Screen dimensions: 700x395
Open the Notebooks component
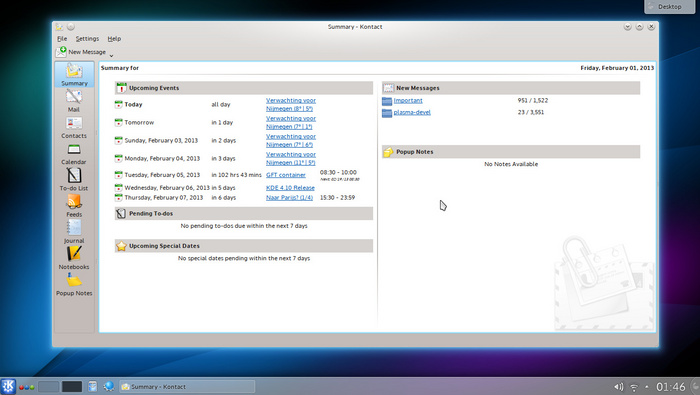tap(74, 258)
